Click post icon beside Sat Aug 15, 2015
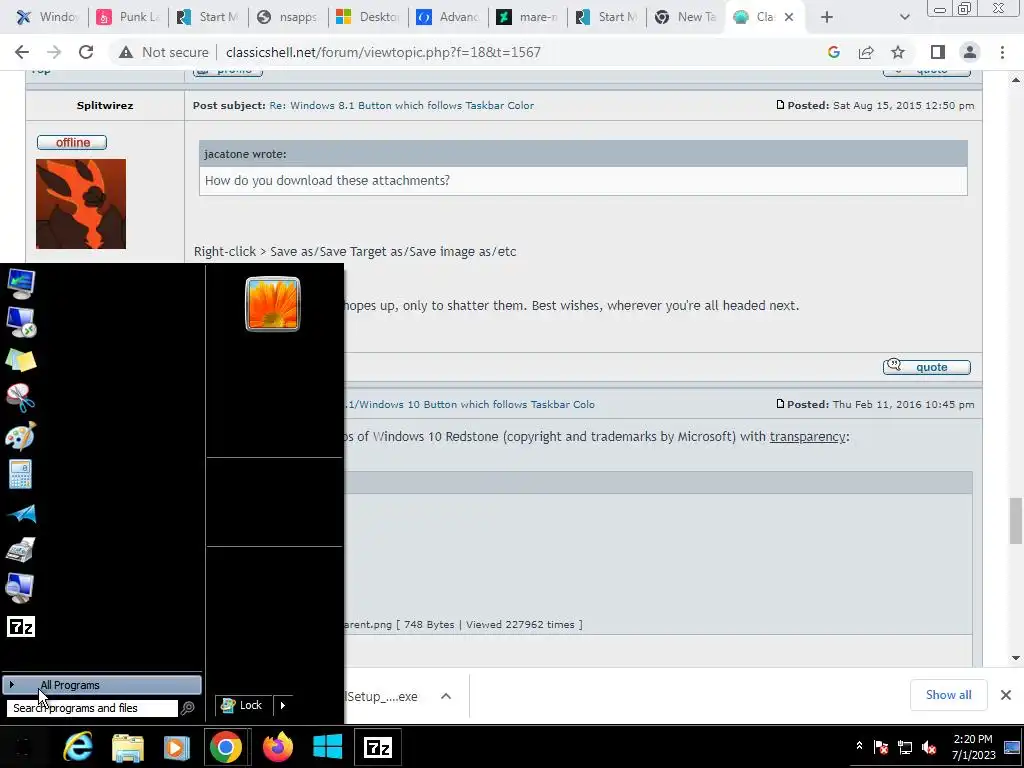The width and height of the screenshot is (1024, 768). 780,105
